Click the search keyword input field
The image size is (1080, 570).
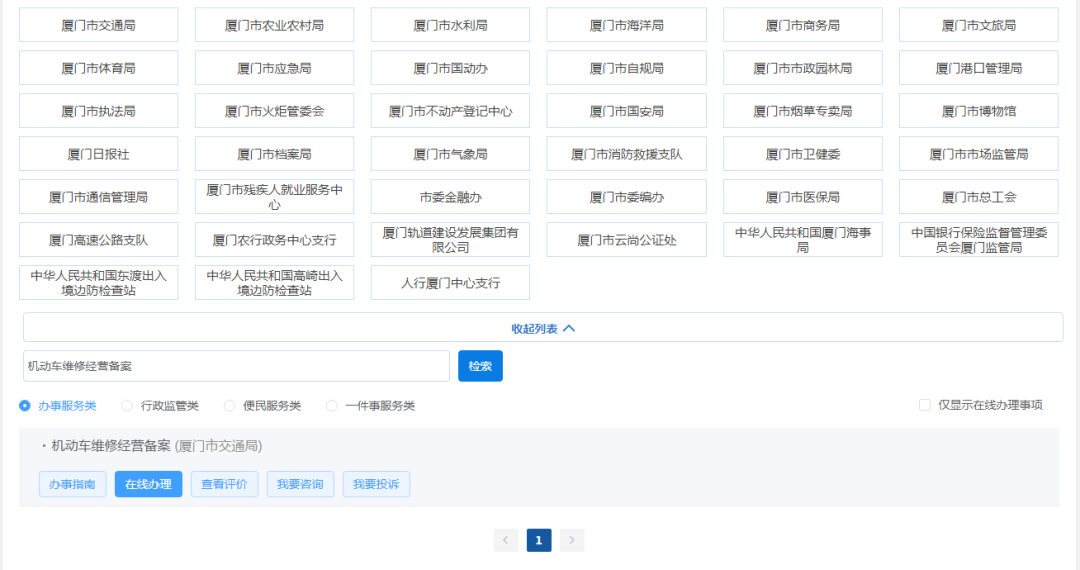coord(236,366)
